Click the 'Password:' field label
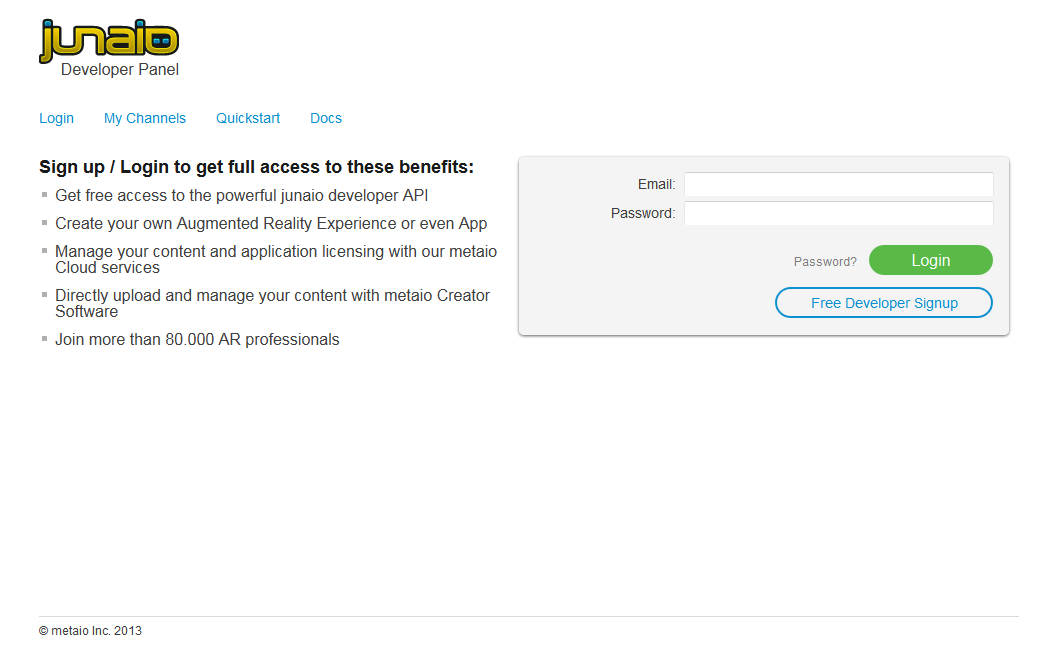Viewport: 1039px width, 663px height. (643, 213)
